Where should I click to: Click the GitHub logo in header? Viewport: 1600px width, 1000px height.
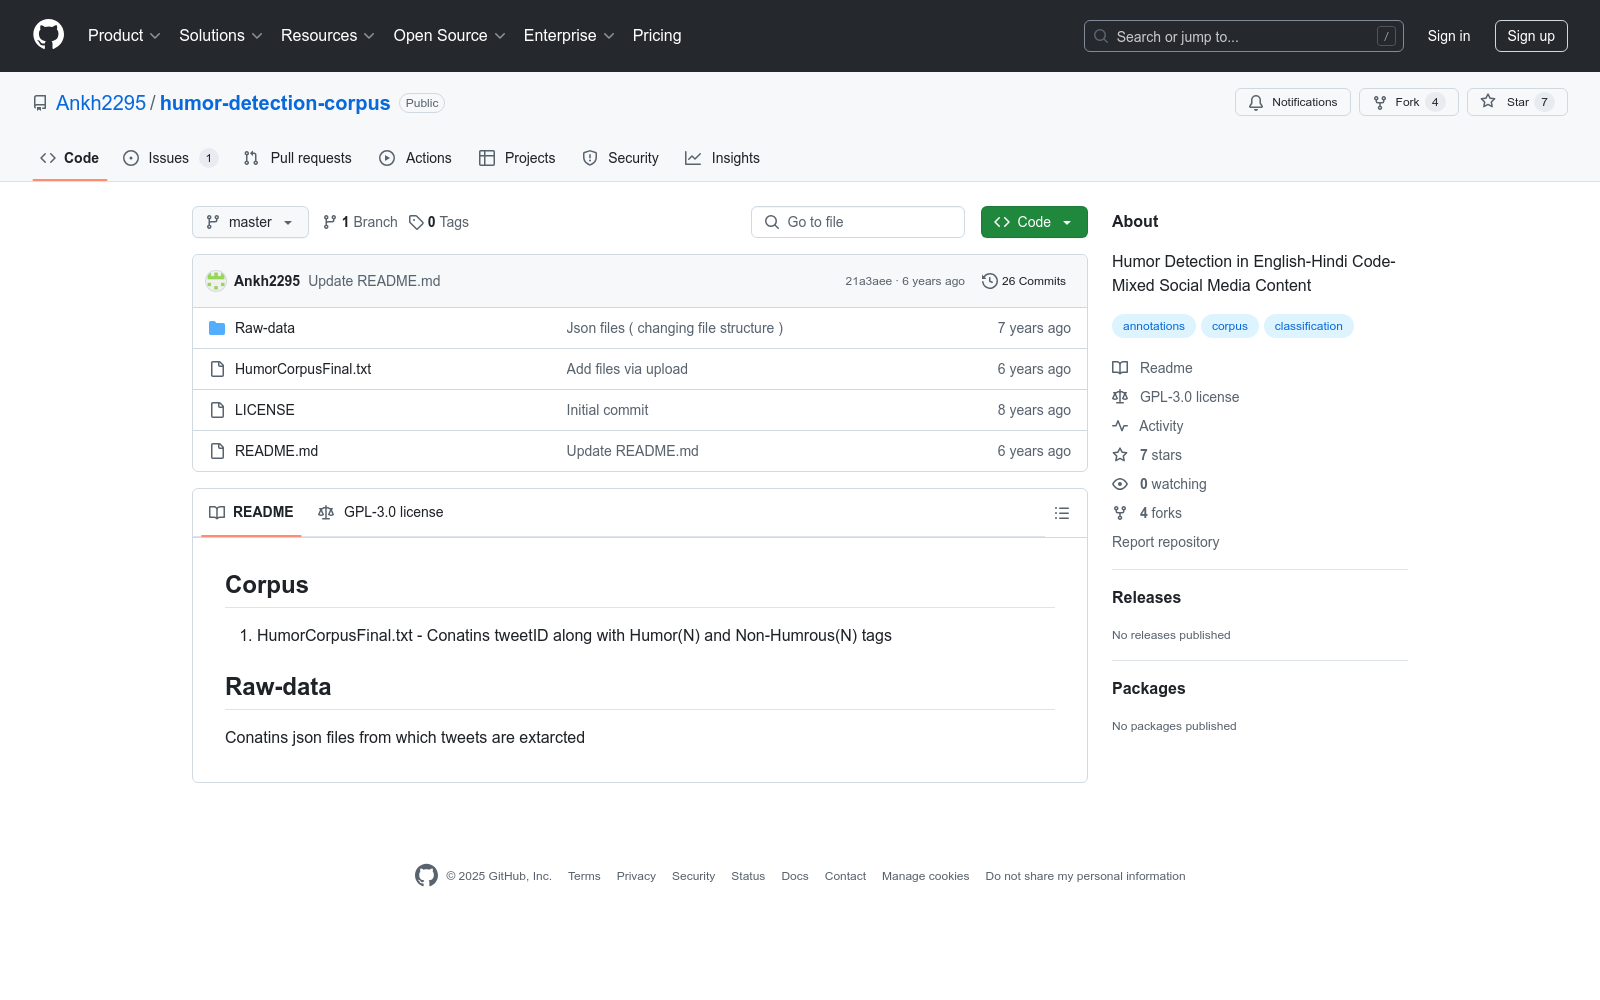[x=48, y=35]
